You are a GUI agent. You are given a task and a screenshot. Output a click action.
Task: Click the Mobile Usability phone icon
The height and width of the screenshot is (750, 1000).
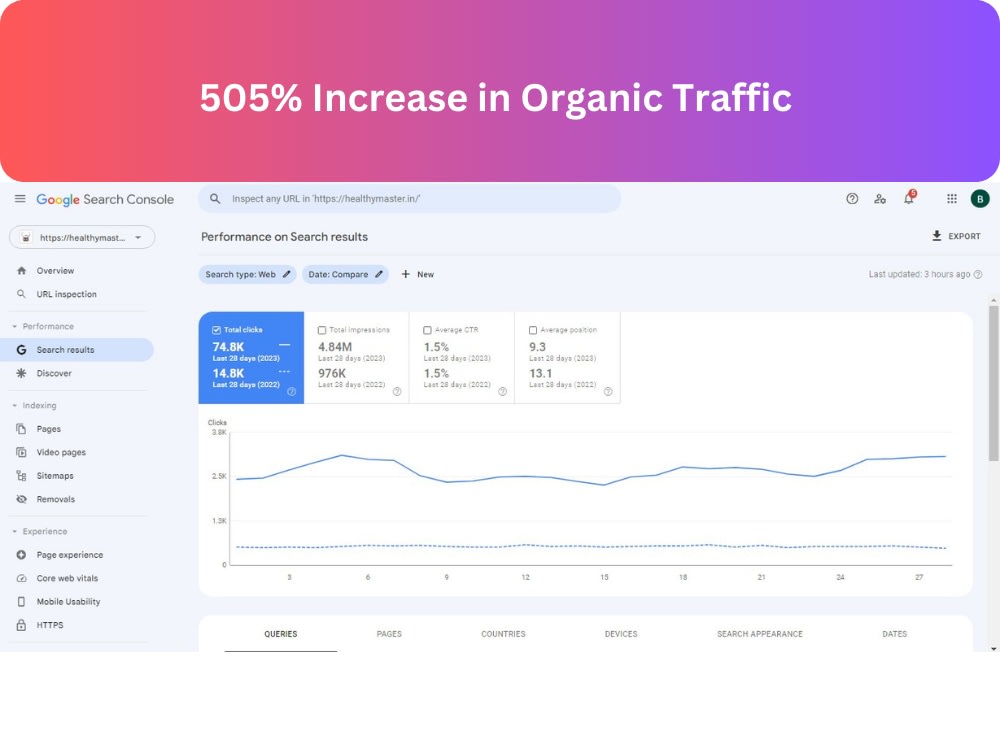pyautogui.click(x=22, y=601)
